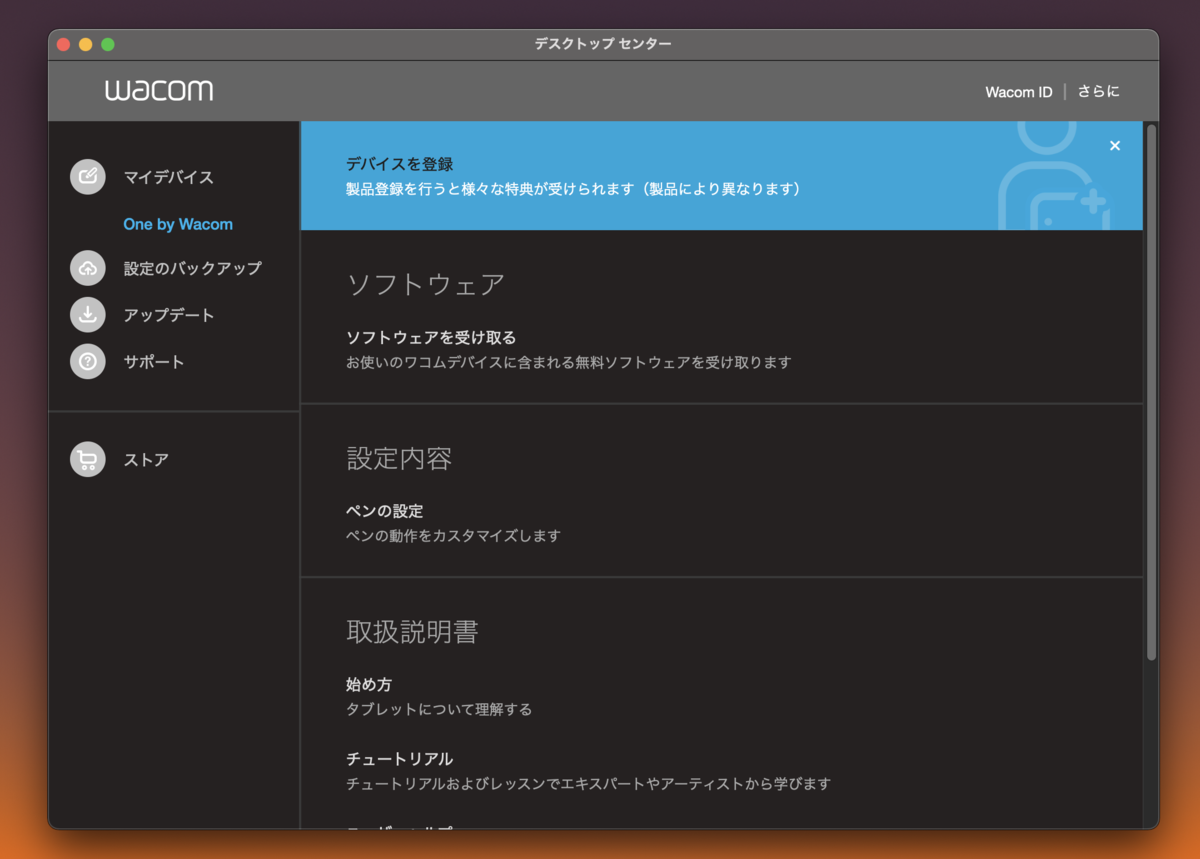
Task: Open 設定のバックアップ in the sidebar
Action: (x=193, y=268)
